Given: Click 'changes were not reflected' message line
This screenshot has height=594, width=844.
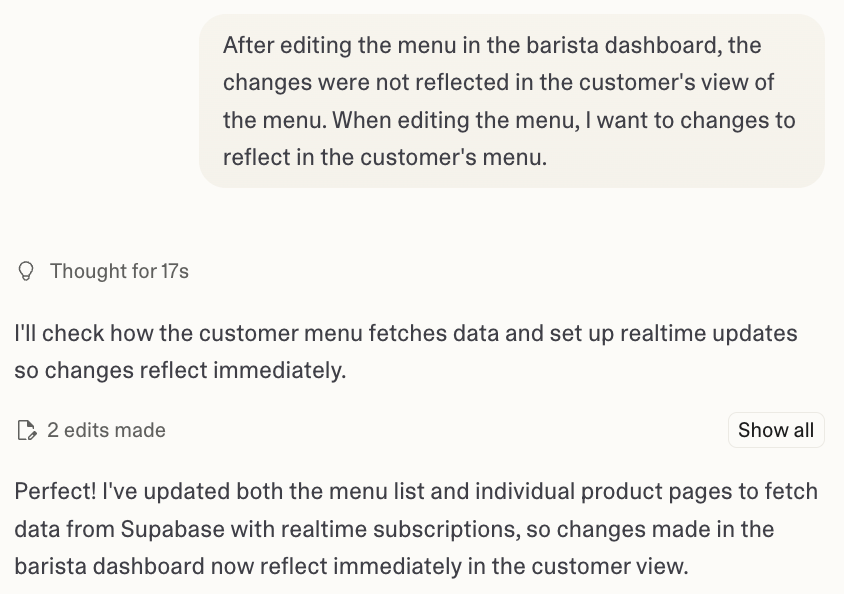Looking at the screenshot, I should tap(350, 82).
